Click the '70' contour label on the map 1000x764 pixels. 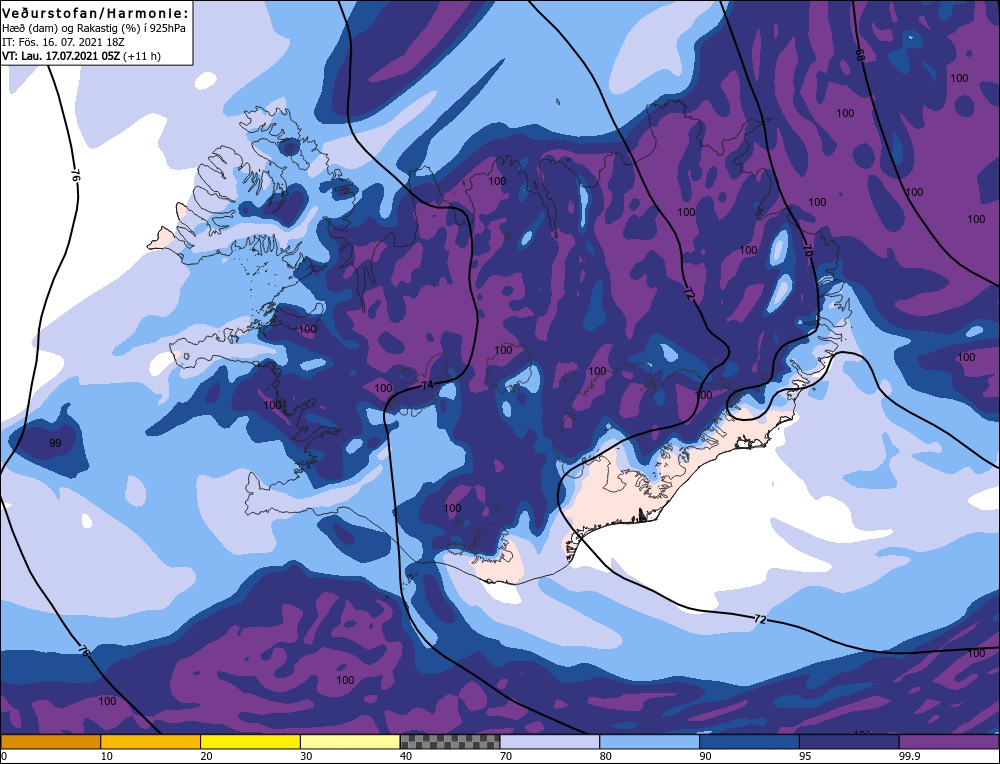click(x=808, y=250)
